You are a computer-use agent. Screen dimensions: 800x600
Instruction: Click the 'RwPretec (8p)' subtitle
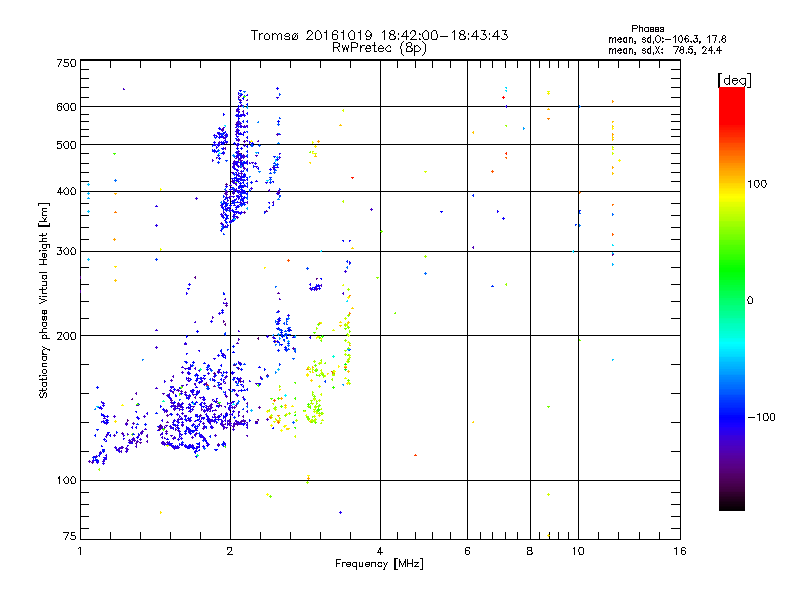379,48
